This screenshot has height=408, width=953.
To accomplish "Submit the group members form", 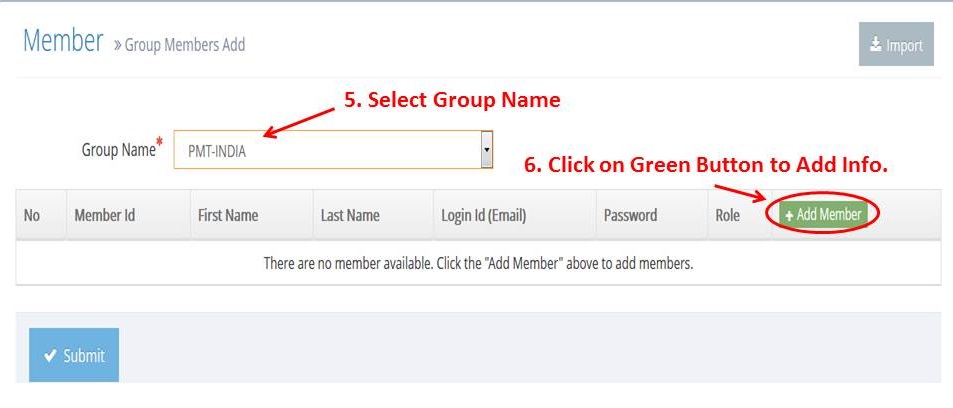I will 74,355.
